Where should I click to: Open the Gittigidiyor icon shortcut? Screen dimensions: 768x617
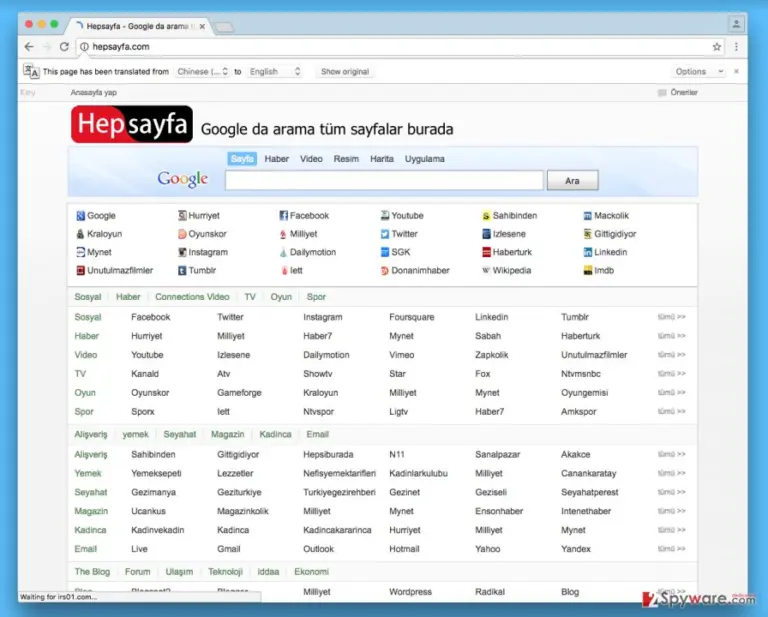pyautogui.click(x=587, y=234)
